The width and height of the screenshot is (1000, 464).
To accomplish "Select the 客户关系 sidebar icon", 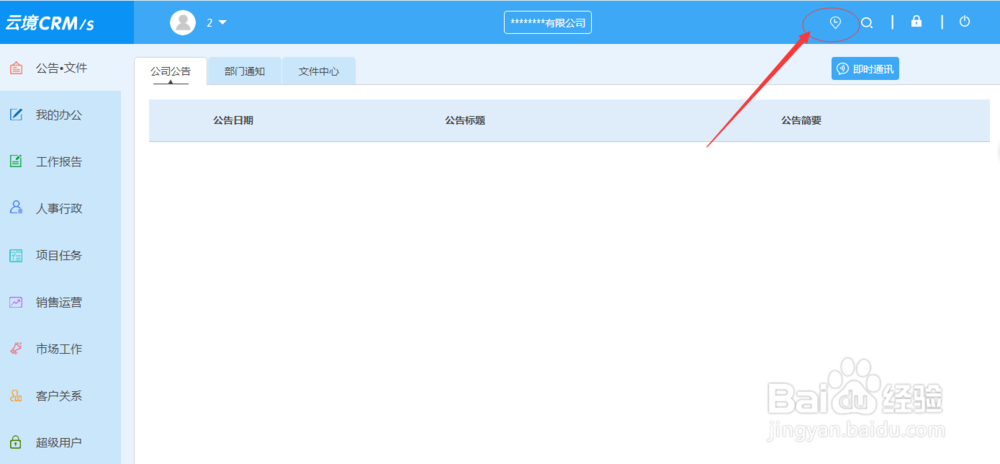I will [x=16, y=396].
